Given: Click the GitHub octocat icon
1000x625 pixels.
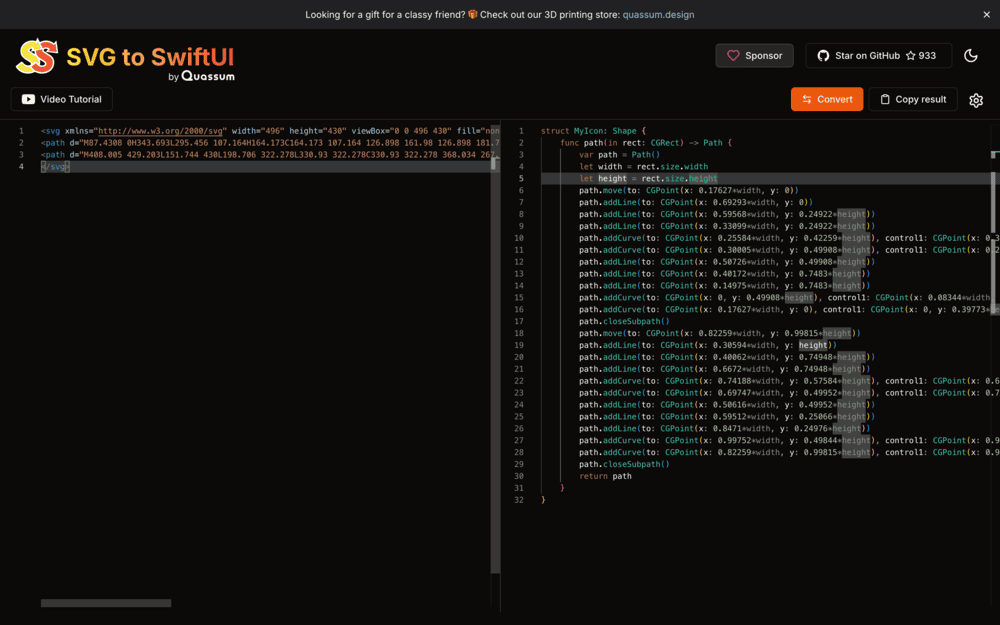Looking at the screenshot, I should (823, 55).
